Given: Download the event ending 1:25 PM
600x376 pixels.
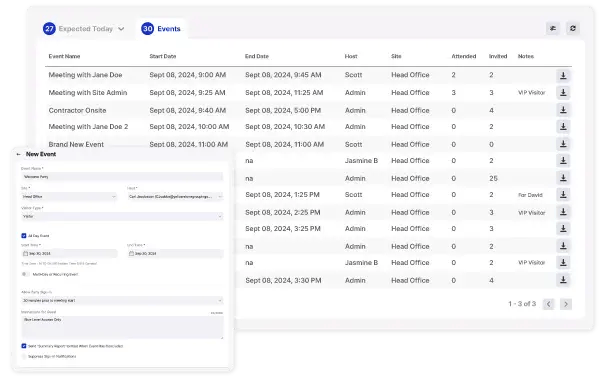Looking at the screenshot, I should 563,195.
